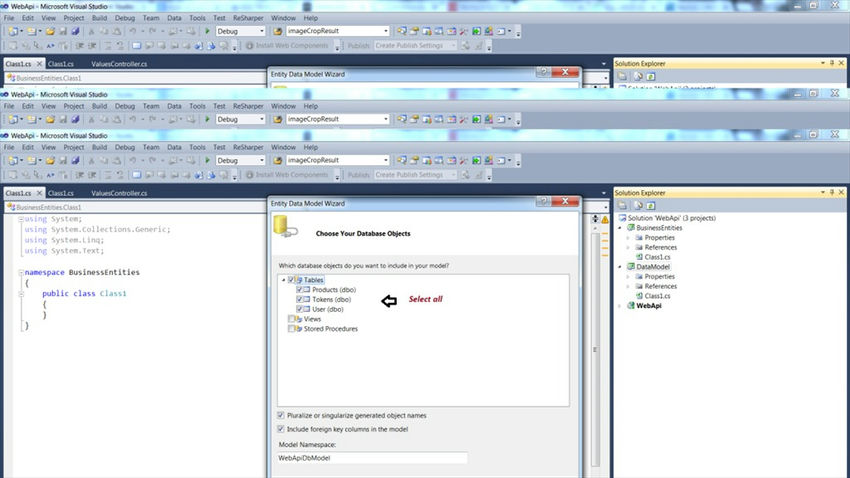Click Install Web Components button in frontmost window
The image size is (850, 478).
coord(287,175)
